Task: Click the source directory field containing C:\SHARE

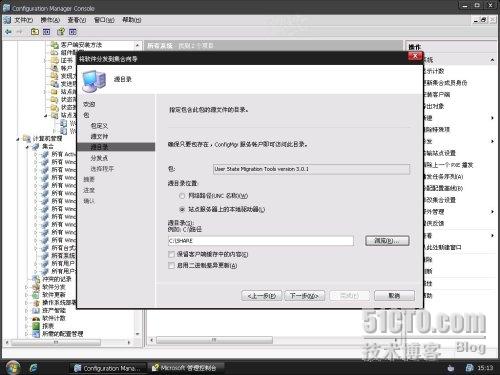Action: click(x=261, y=241)
